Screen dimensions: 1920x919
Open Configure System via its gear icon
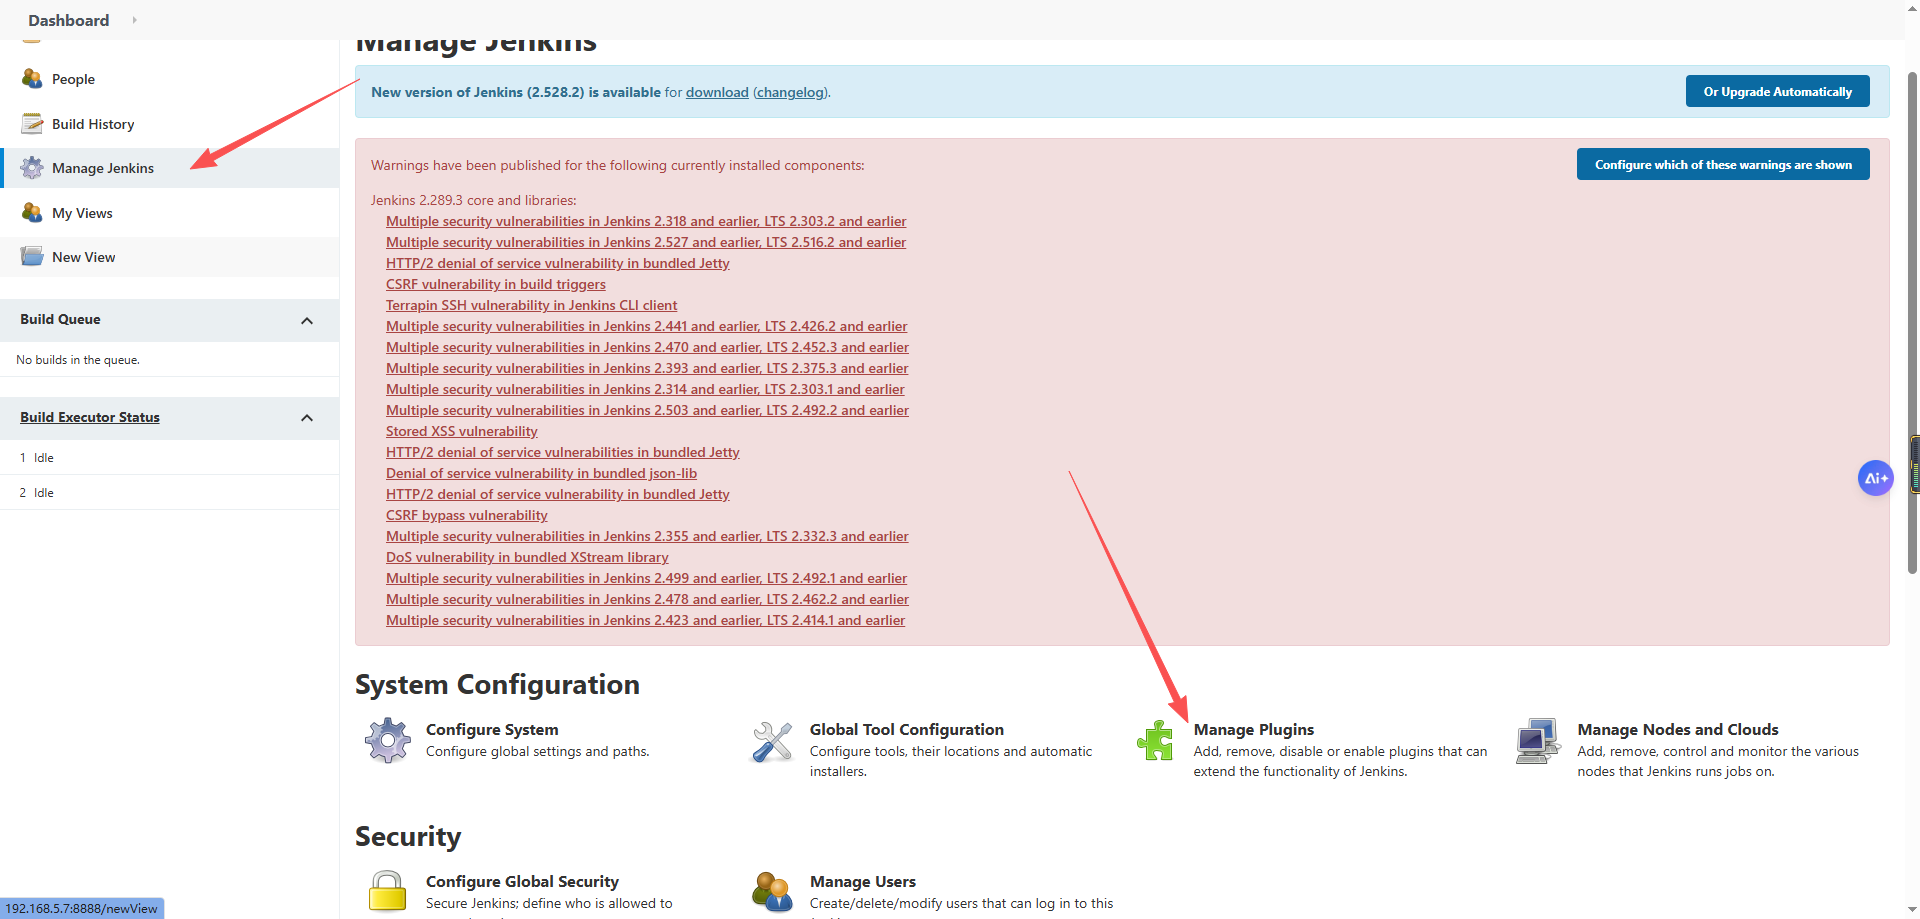coord(388,741)
